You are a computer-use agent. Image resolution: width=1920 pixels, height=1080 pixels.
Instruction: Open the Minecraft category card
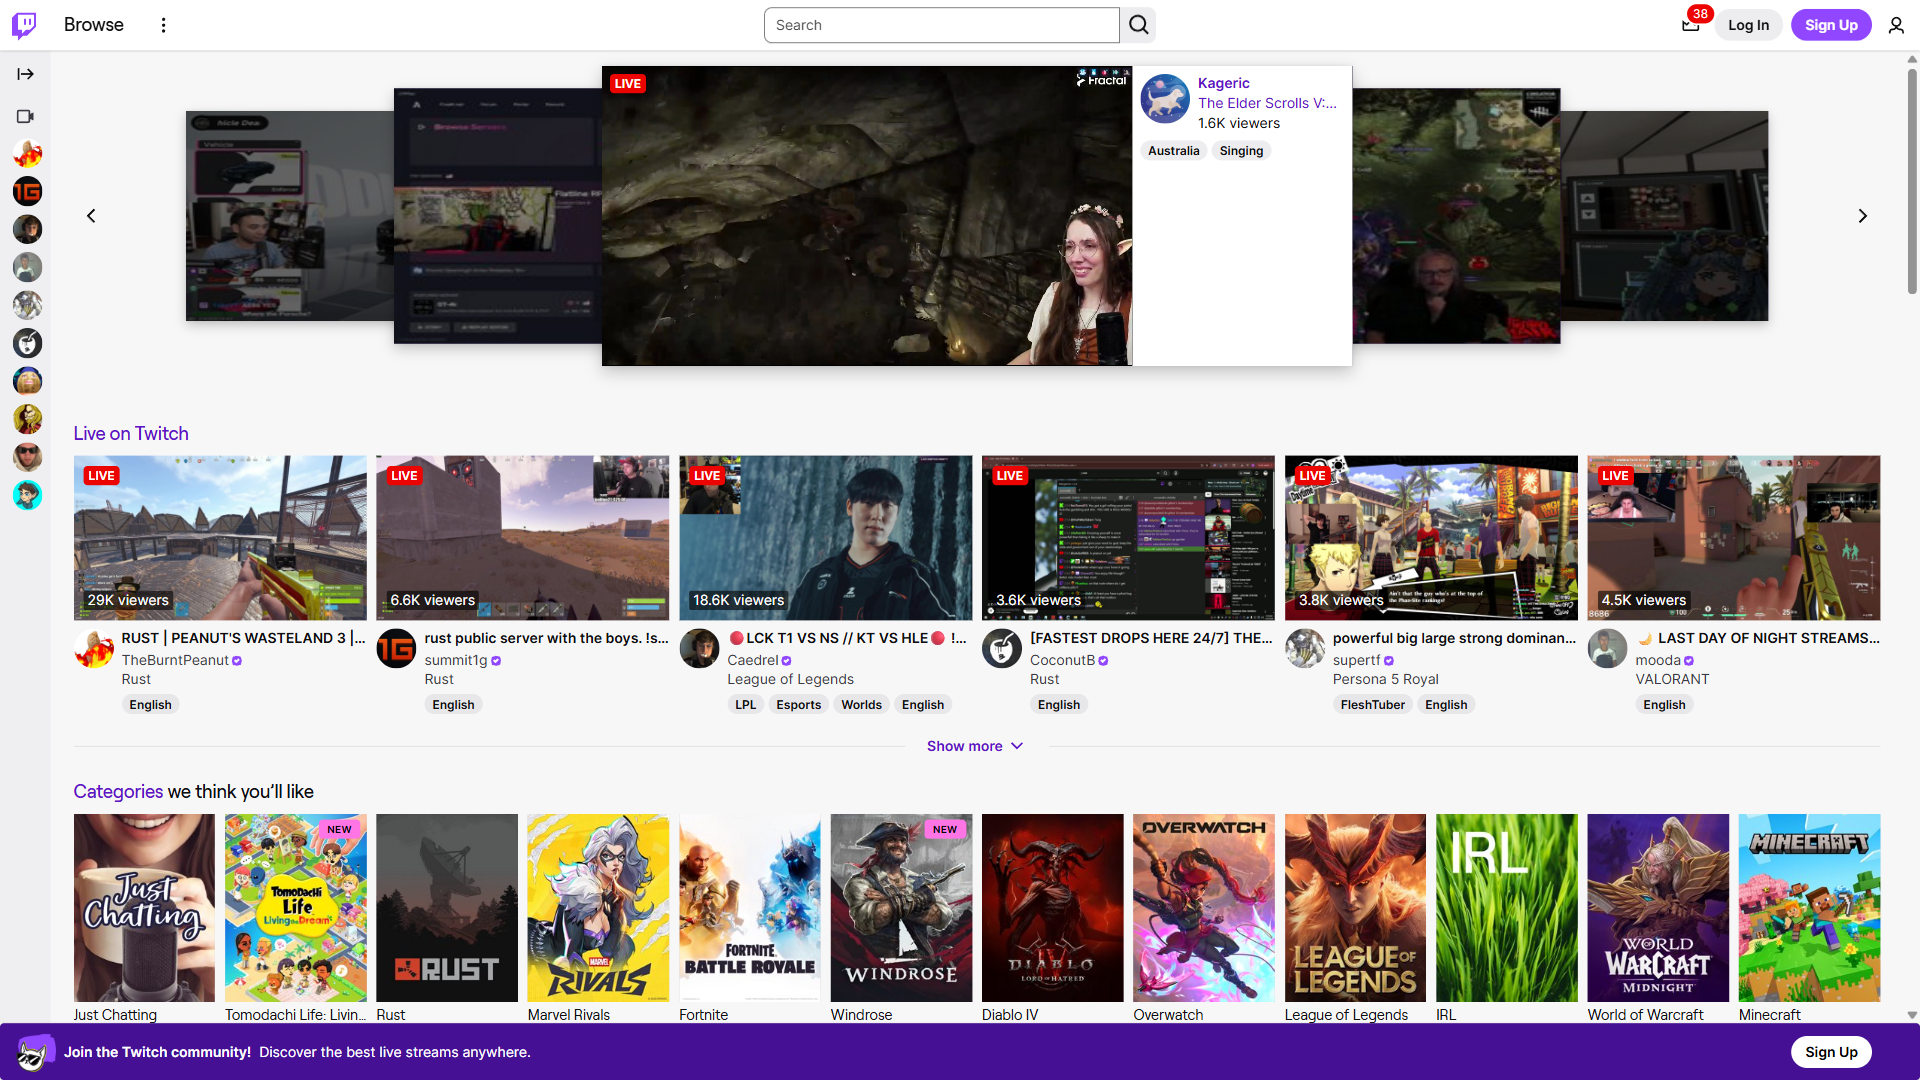click(1810, 908)
